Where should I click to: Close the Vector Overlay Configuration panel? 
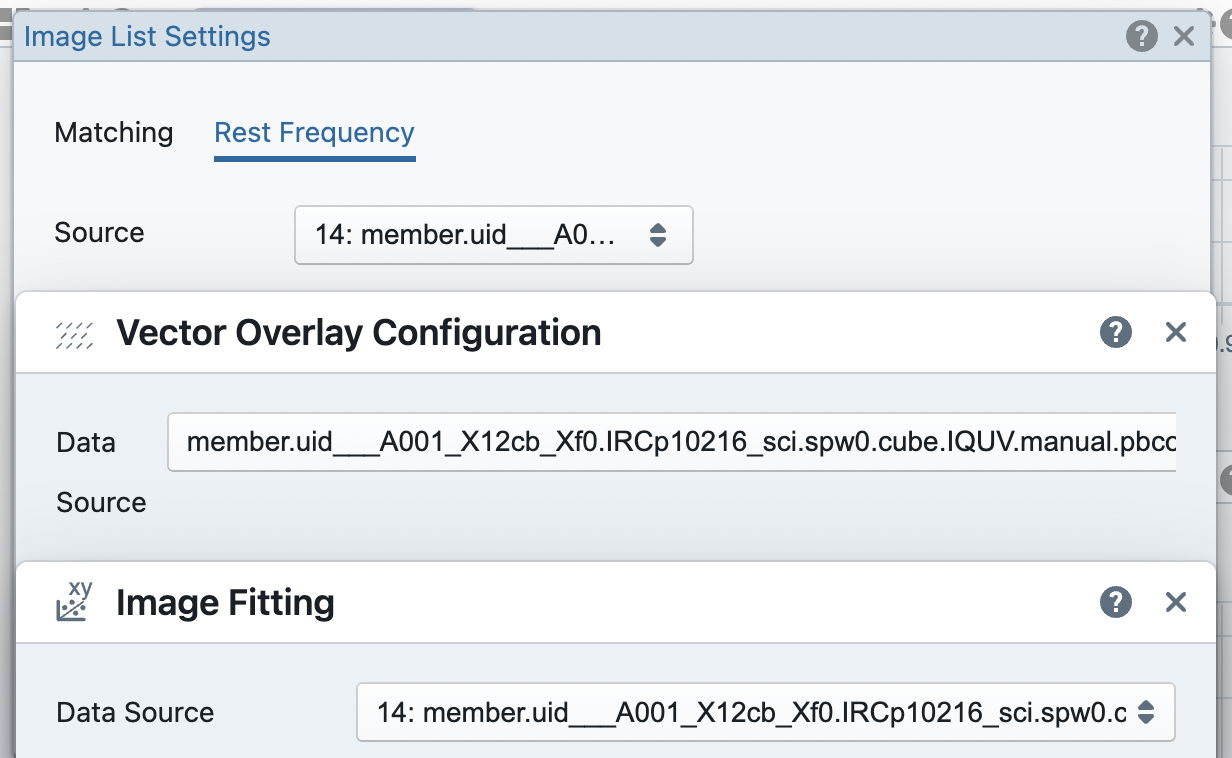(1175, 331)
